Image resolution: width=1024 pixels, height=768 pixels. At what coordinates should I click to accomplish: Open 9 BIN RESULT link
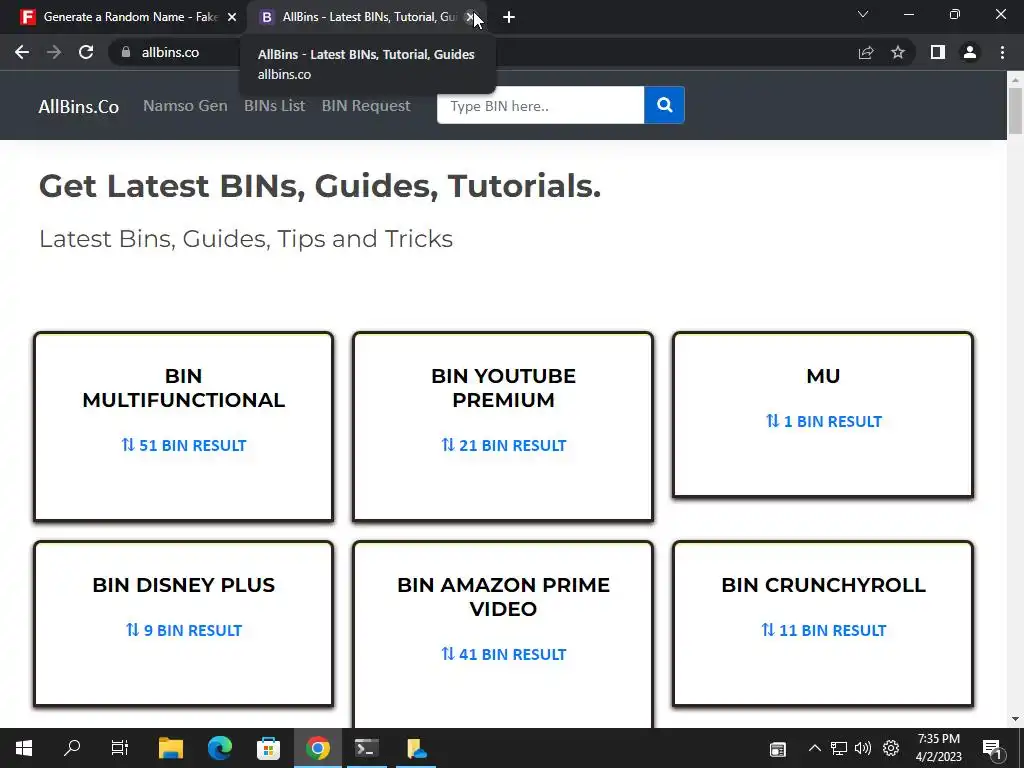[184, 630]
